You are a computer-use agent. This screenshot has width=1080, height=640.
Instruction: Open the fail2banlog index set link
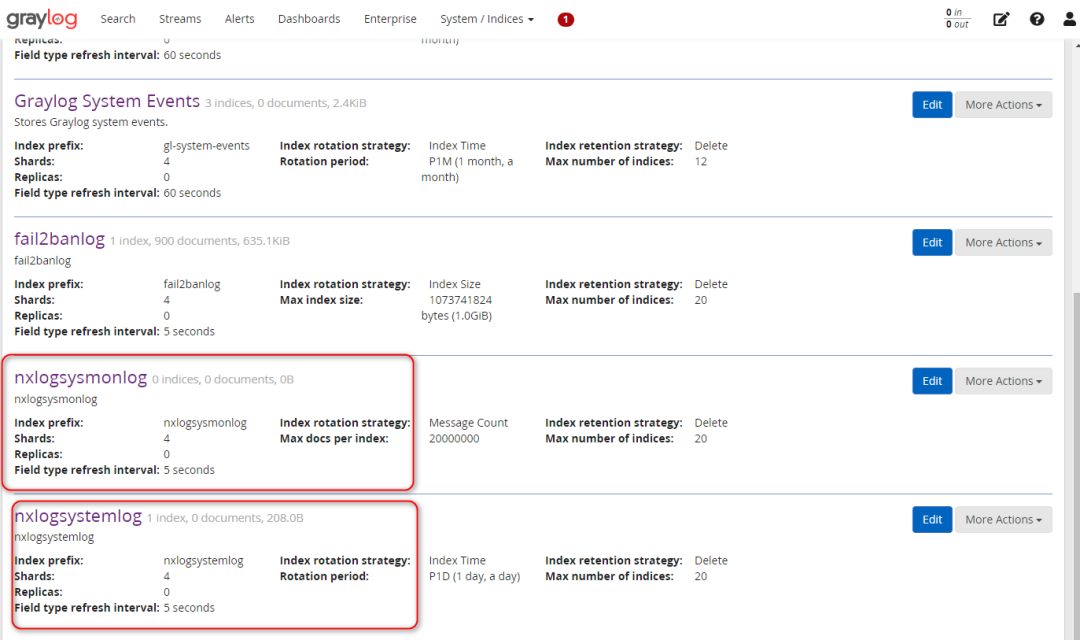pos(59,239)
